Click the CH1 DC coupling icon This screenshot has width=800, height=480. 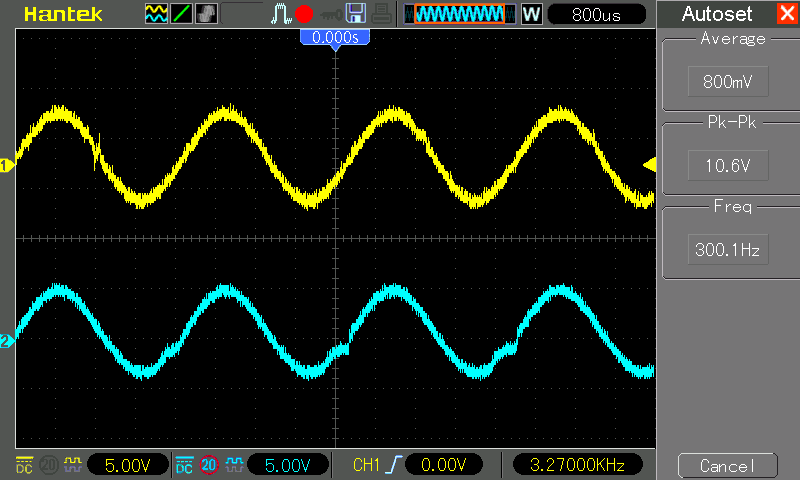pos(24,465)
